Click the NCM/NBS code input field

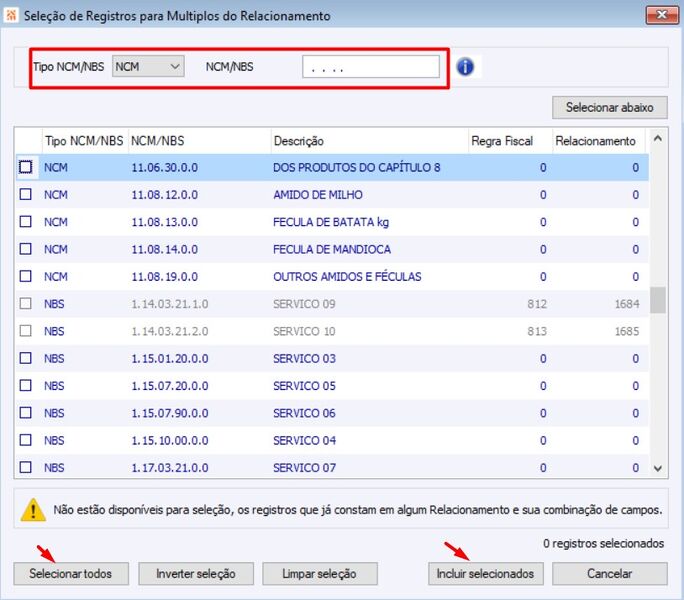pyautogui.click(x=371, y=67)
